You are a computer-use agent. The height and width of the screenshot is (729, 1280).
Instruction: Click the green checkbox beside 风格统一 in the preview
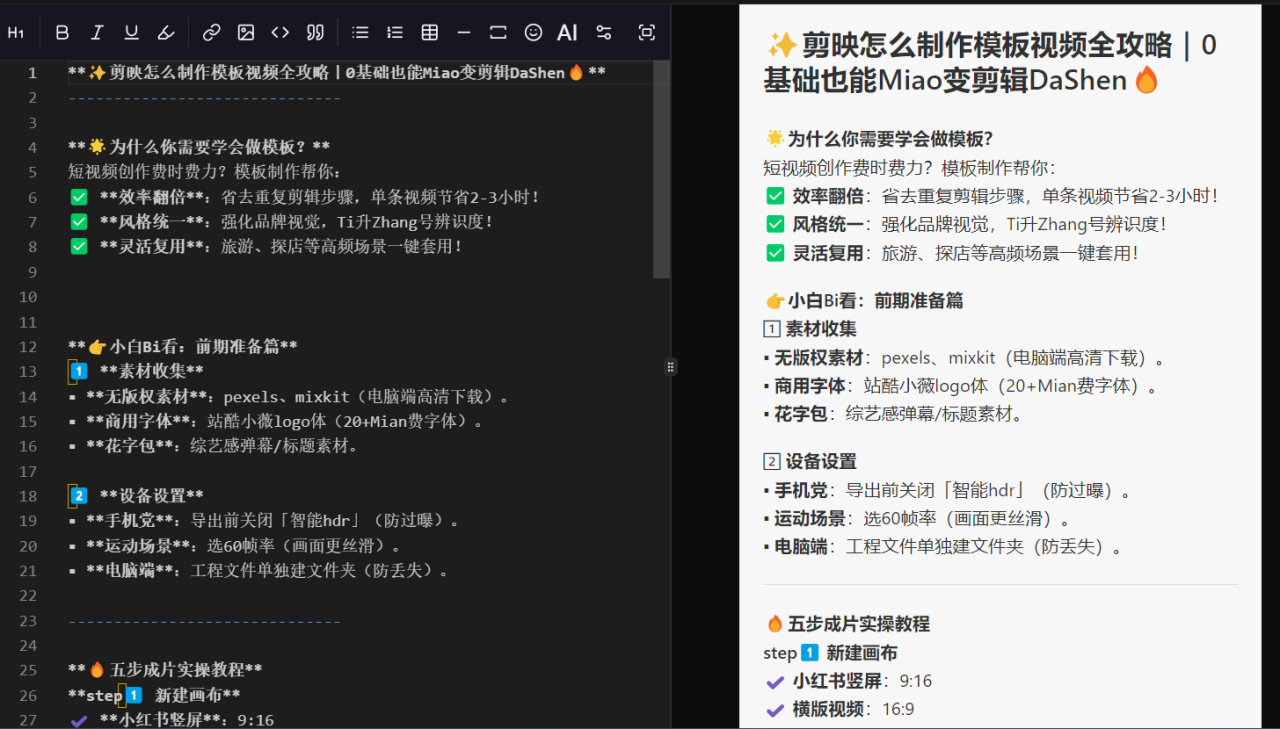point(775,224)
